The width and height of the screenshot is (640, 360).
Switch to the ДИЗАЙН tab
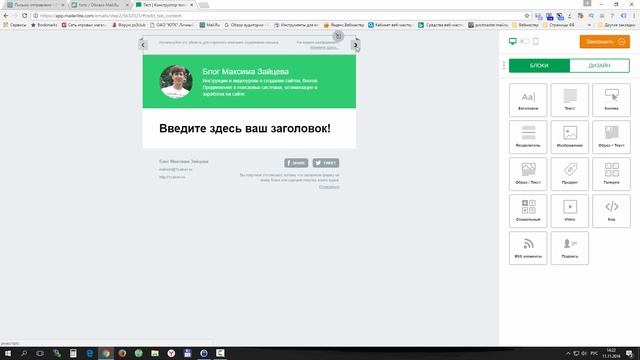(x=599, y=65)
